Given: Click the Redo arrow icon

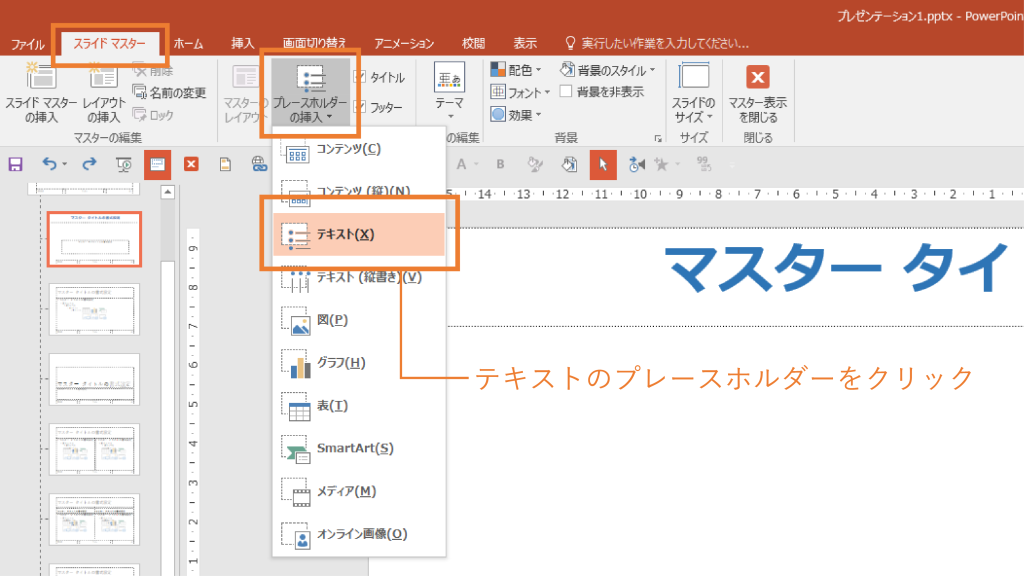Looking at the screenshot, I should (89, 164).
